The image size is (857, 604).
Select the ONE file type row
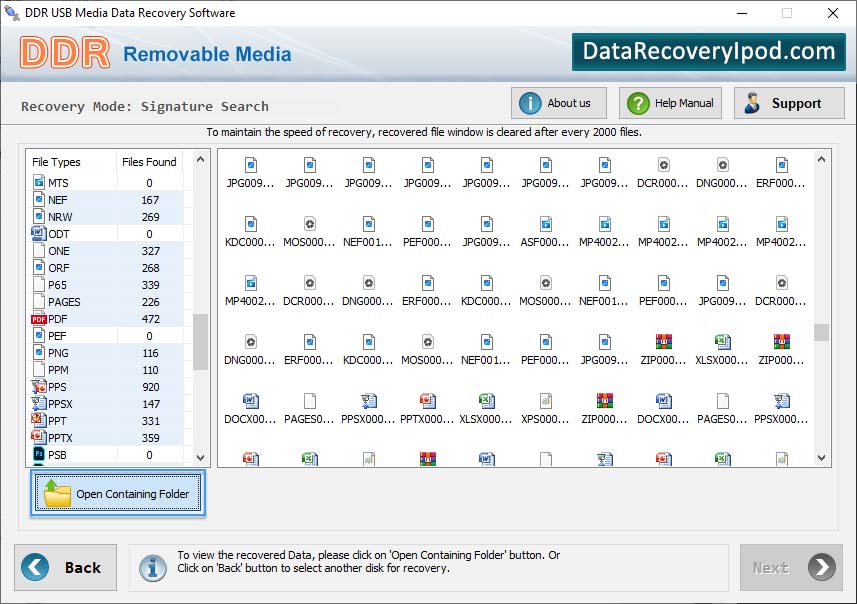[107, 251]
